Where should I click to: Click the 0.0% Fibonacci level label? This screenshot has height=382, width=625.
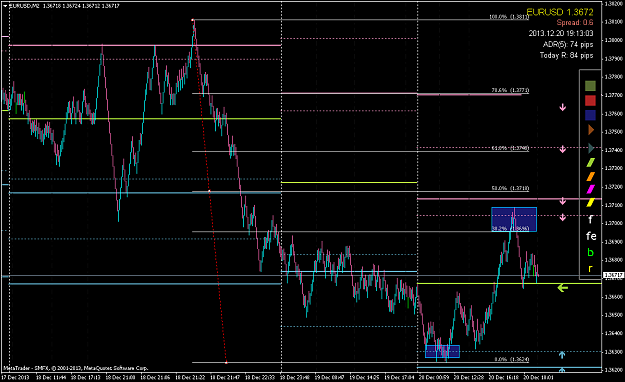pyautogui.click(x=512, y=359)
